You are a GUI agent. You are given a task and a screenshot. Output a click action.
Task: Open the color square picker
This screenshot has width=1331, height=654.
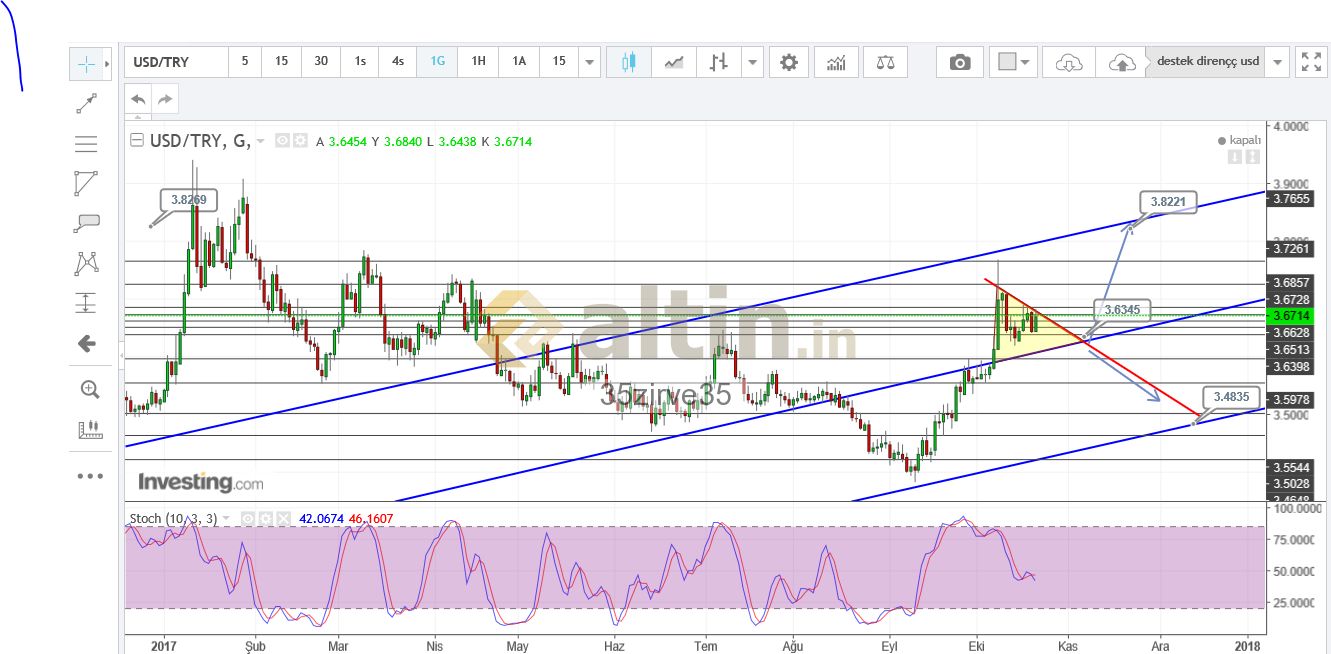pyautogui.click(x=1007, y=62)
